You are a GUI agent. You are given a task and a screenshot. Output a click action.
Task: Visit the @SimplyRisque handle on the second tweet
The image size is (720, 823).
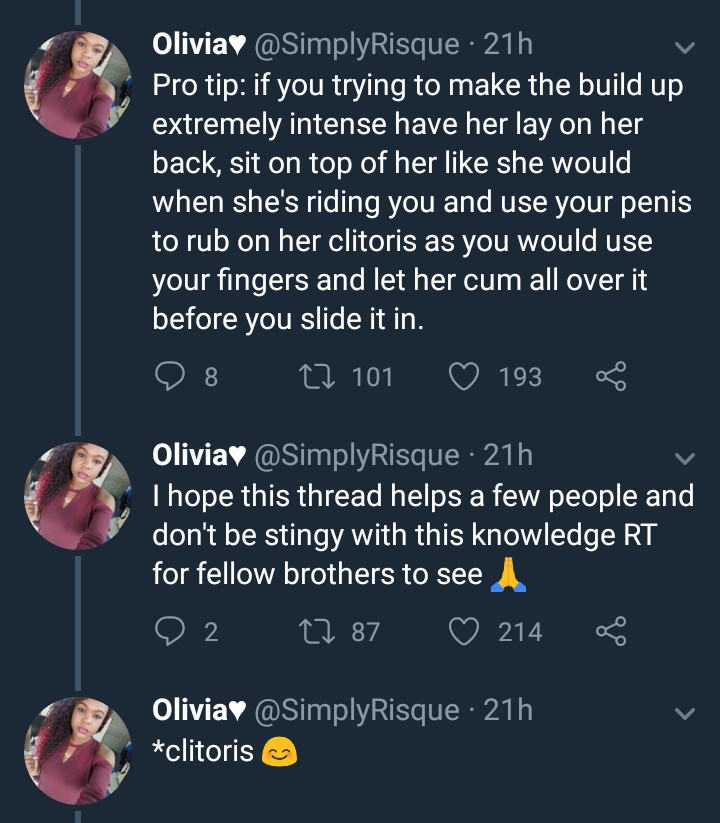[358, 455]
